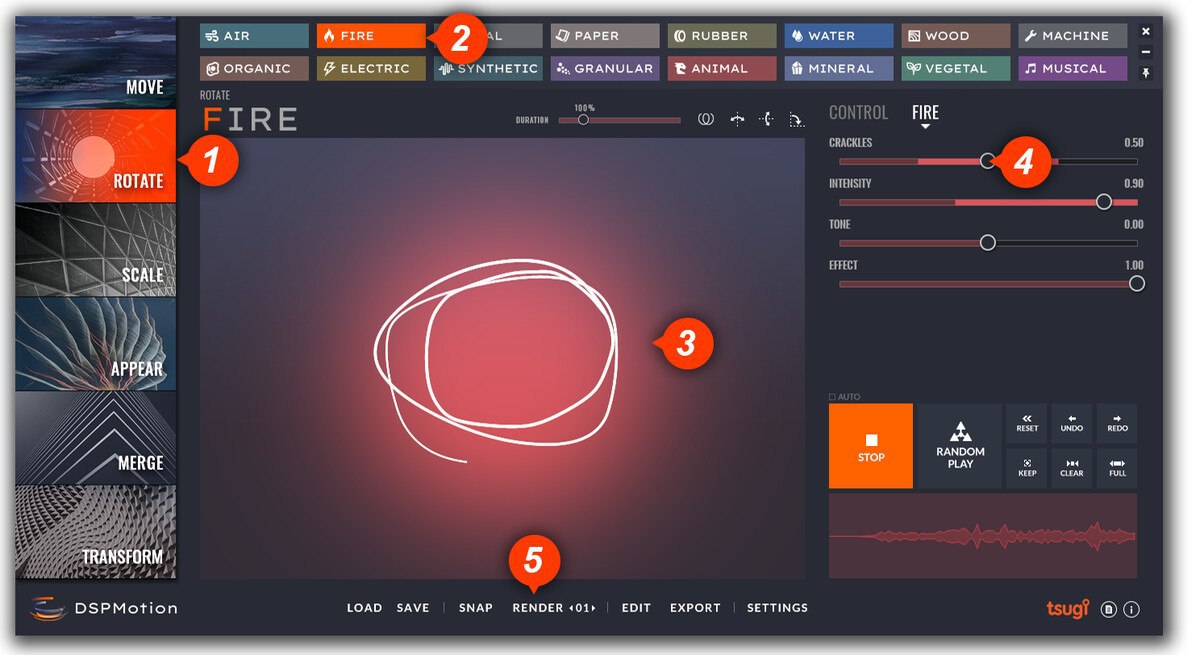Pick the WATER material category
This screenshot has height=655, width=1200.
(x=839, y=36)
